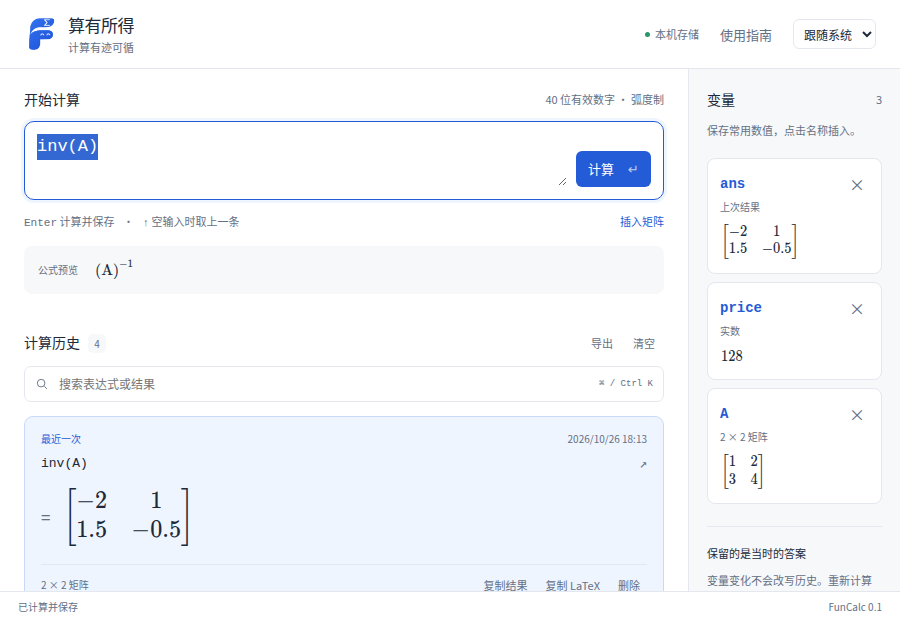Click the 算有所得 title text

point(101,25)
